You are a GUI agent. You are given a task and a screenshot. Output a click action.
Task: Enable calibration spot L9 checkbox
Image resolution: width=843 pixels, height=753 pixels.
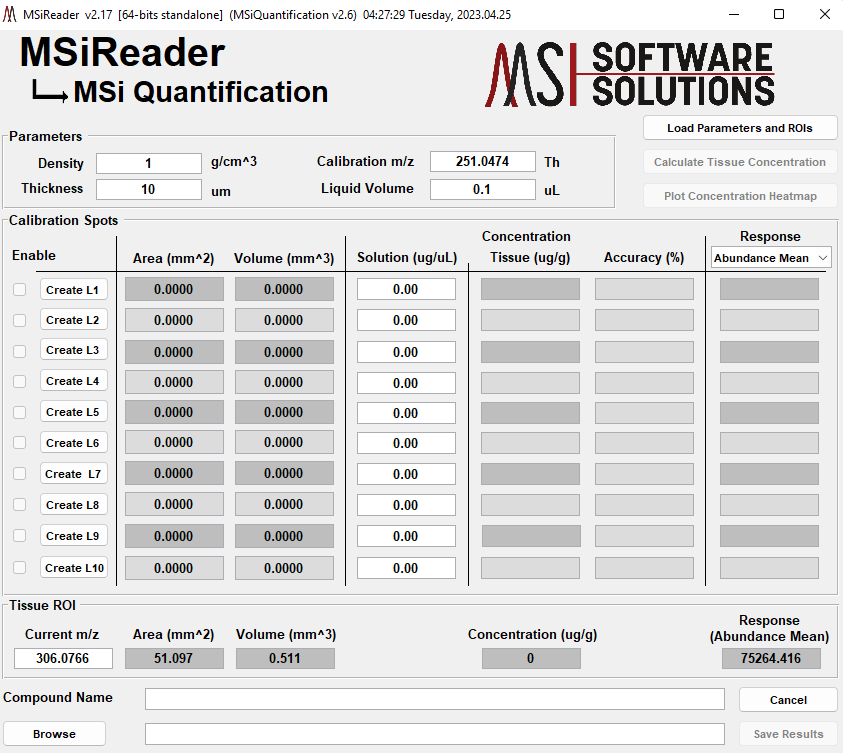(x=20, y=536)
